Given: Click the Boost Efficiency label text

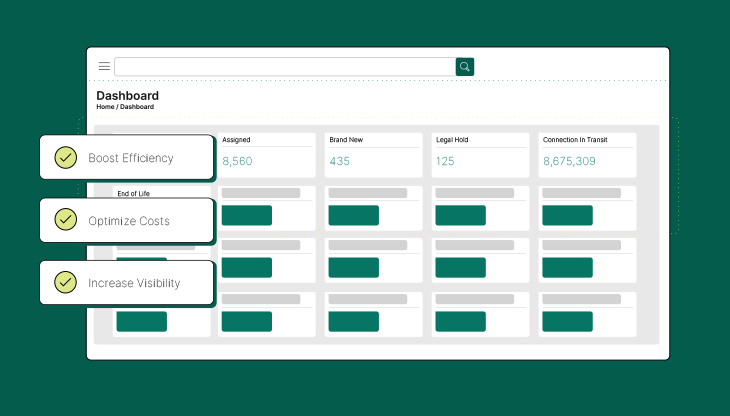Looking at the screenshot, I should 130,158.
